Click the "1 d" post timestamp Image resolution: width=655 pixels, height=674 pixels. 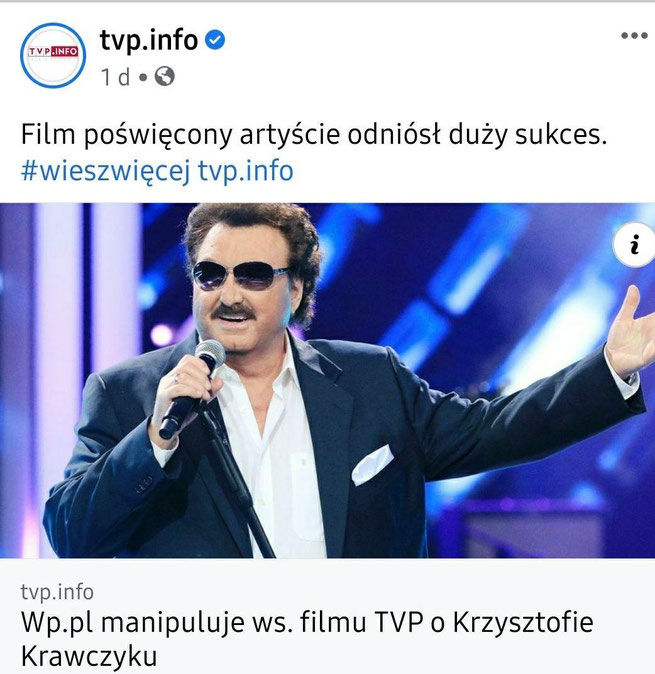pyautogui.click(x=115, y=77)
